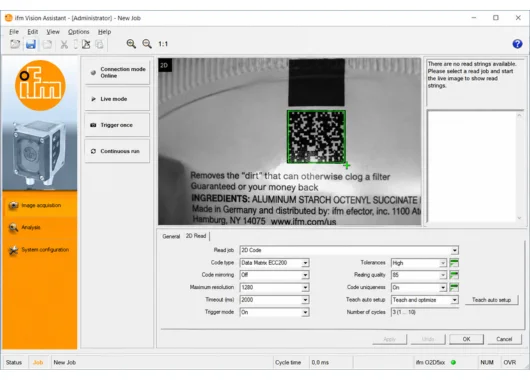Click the Undo button
The height and width of the screenshot is (380, 530).
pyautogui.click(x=428, y=339)
